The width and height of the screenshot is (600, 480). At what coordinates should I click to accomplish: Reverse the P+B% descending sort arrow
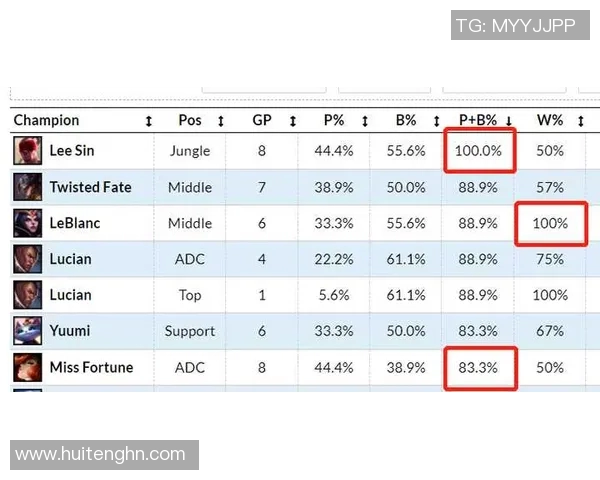(x=509, y=121)
